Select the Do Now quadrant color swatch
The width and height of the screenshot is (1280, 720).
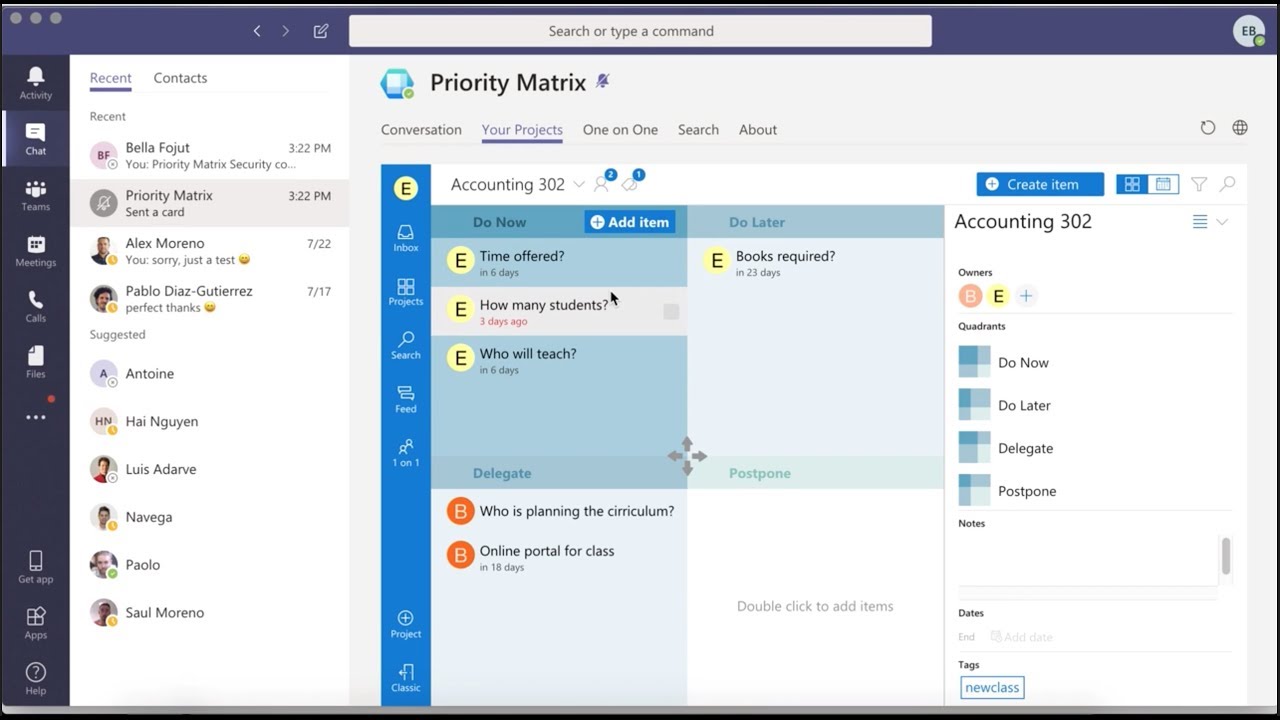[974, 362]
